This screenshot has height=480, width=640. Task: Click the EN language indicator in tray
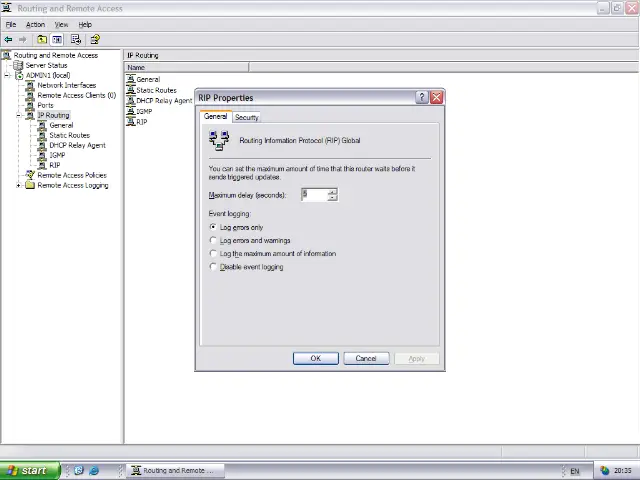[575, 471]
